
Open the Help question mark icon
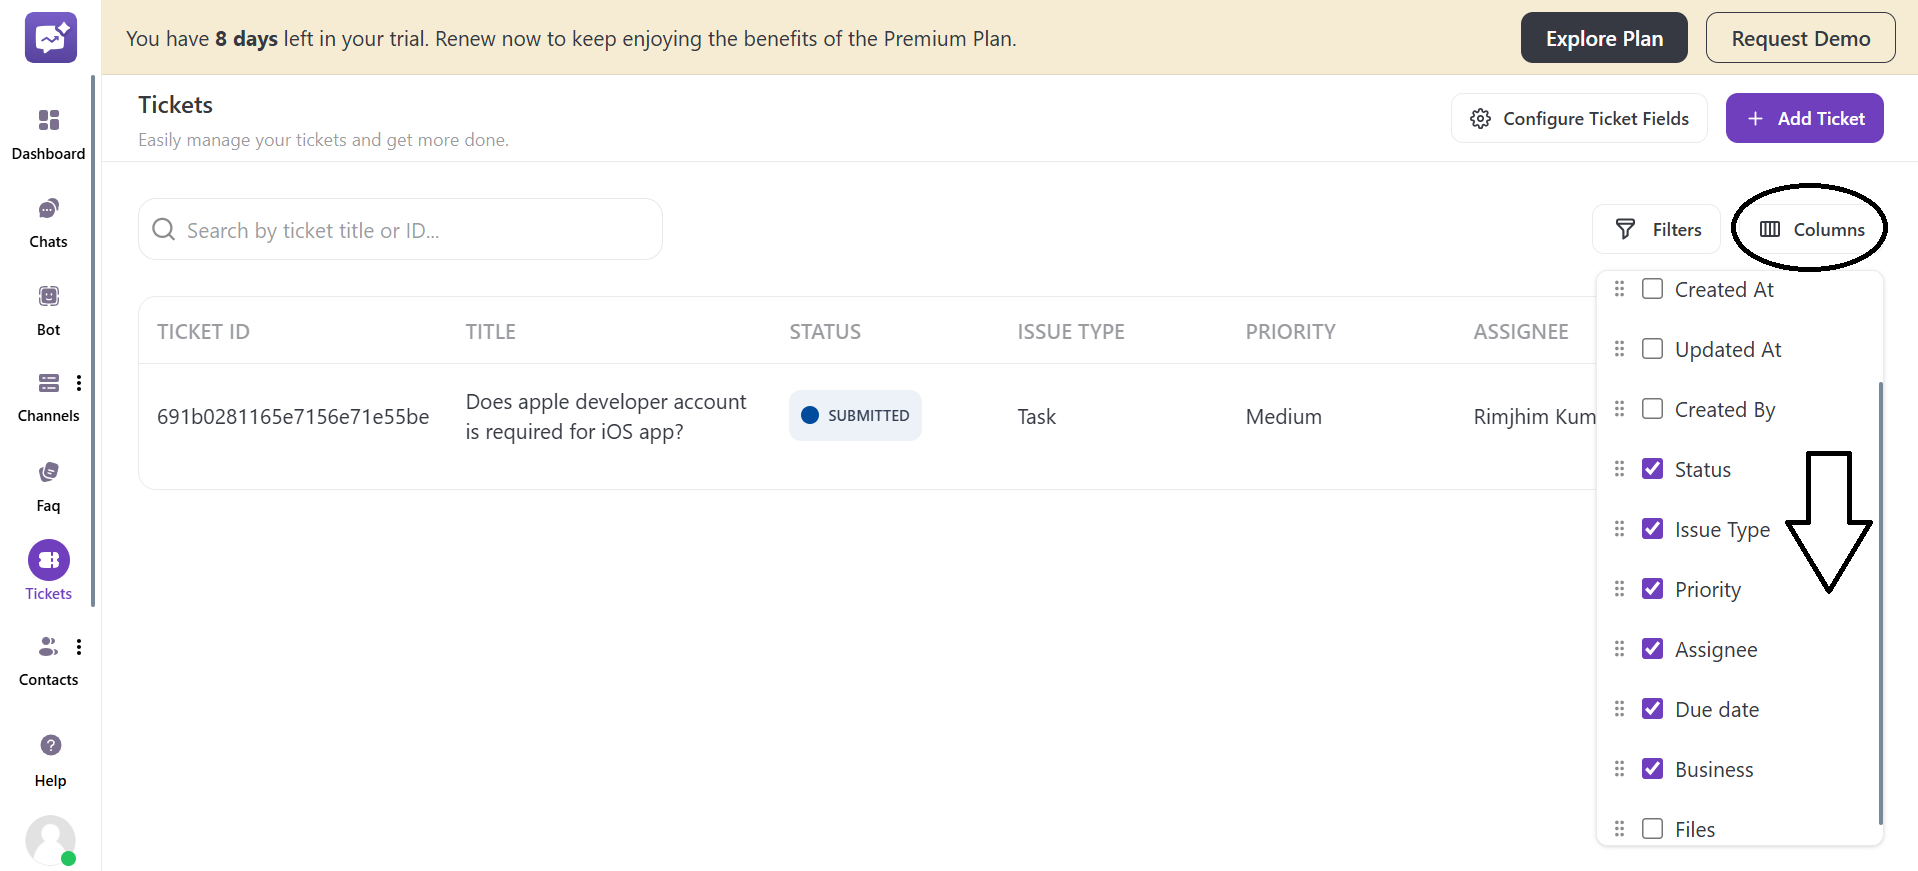[50, 746]
